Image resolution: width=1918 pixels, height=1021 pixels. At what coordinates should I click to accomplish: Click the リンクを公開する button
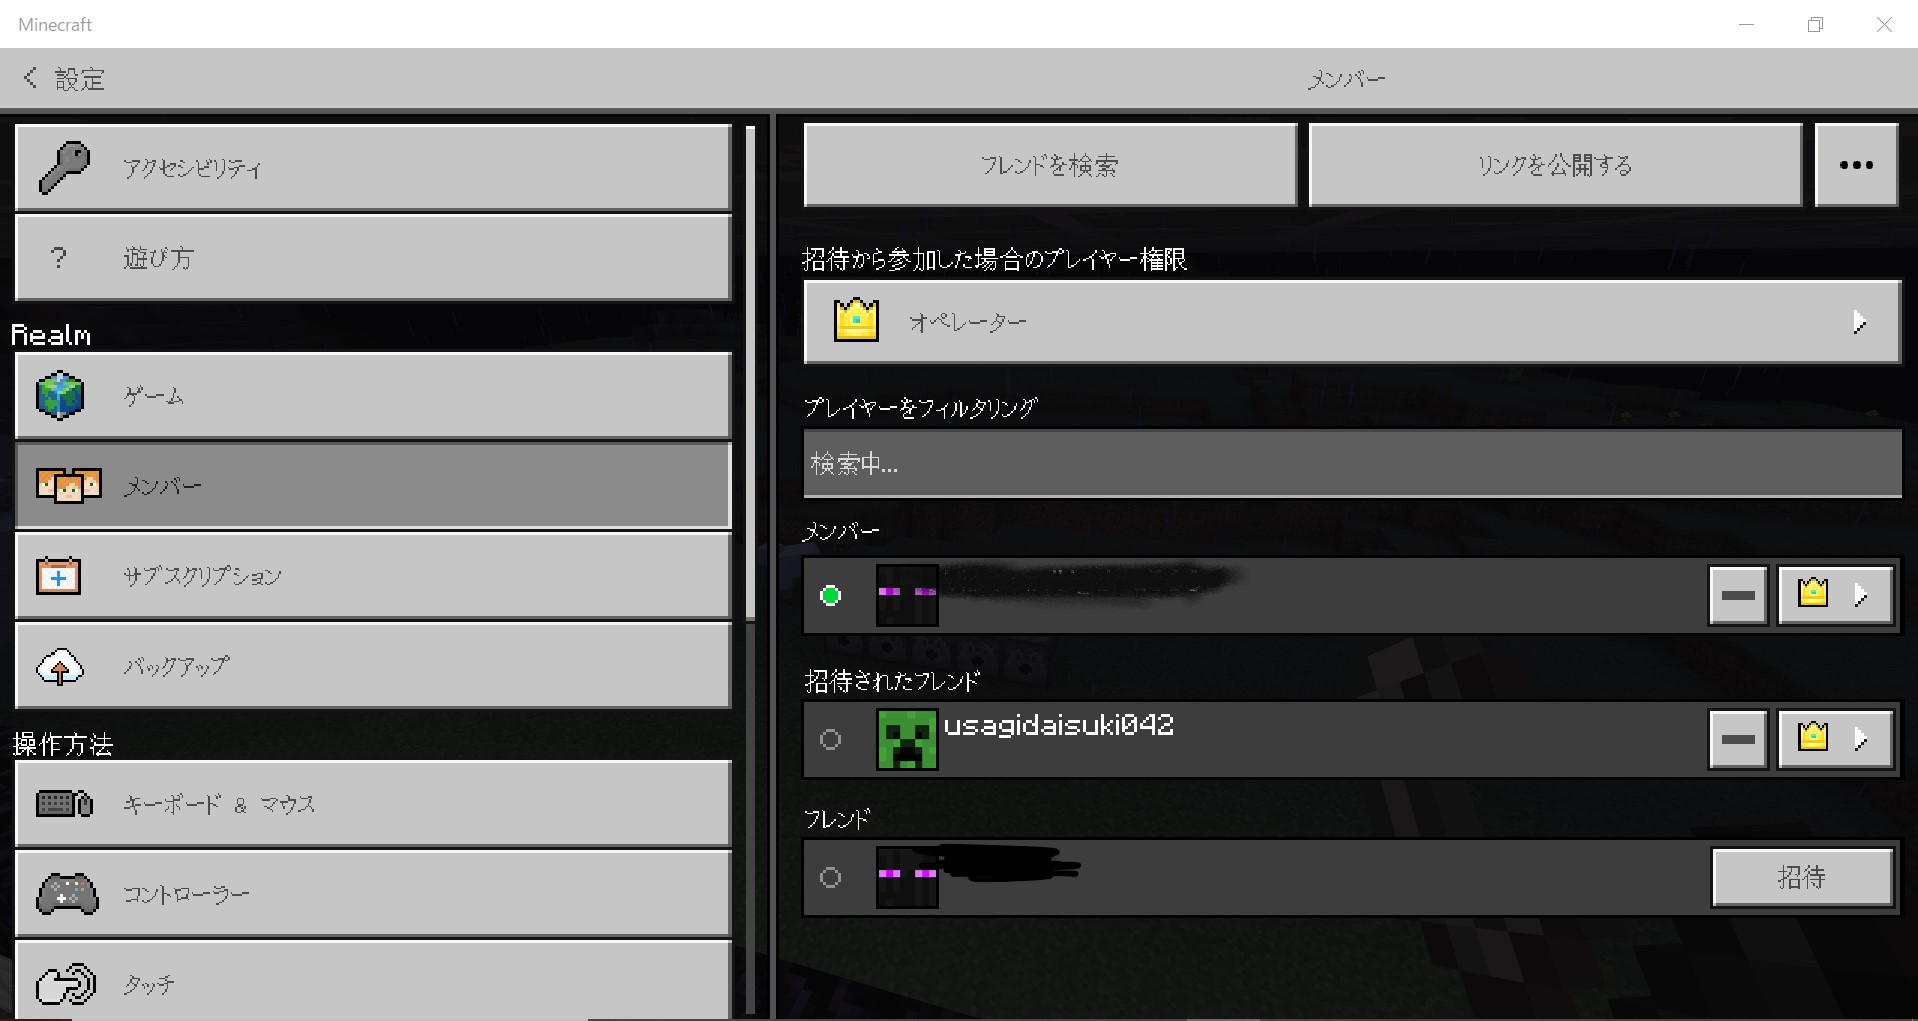click(x=1555, y=165)
